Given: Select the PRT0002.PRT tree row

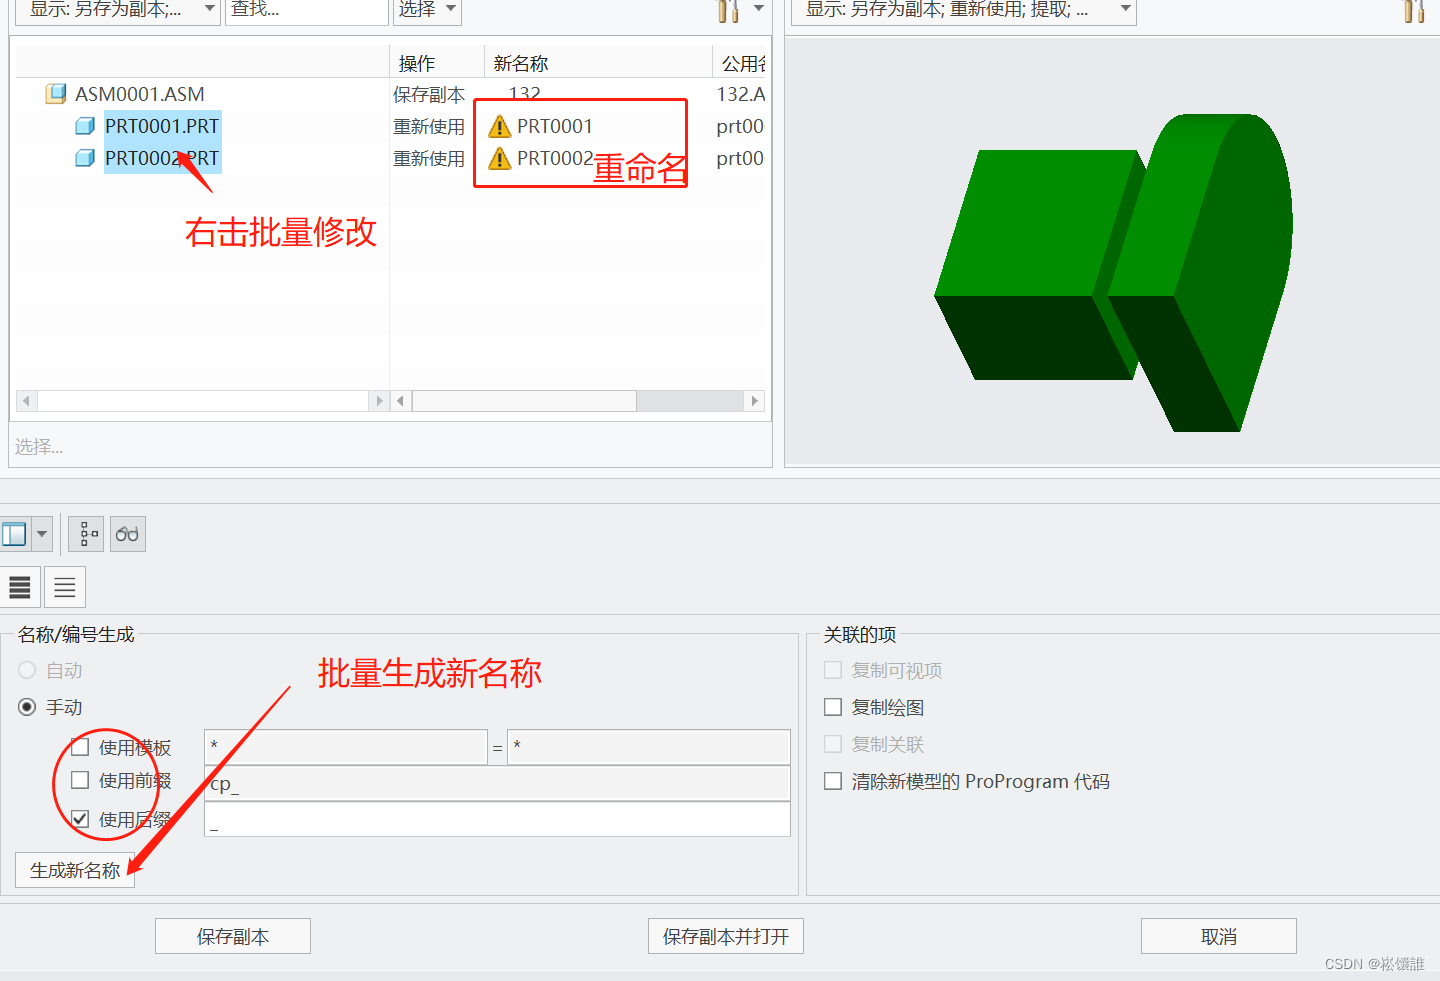Looking at the screenshot, I should [162, 158].
